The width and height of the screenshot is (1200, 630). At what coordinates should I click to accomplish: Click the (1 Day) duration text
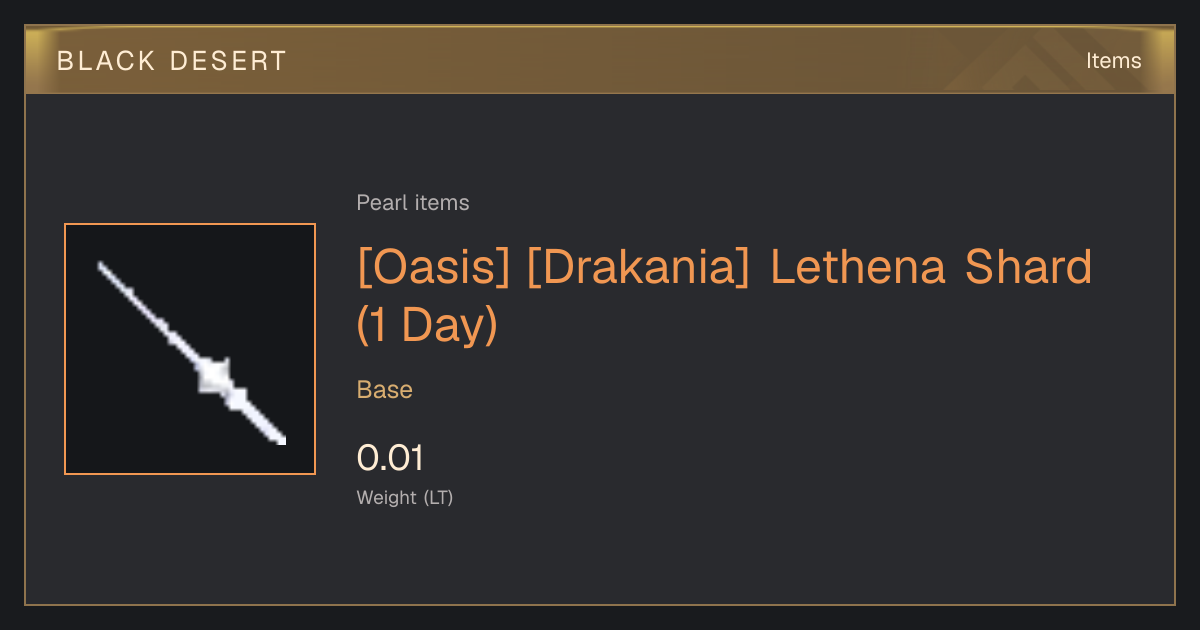[427, 326]
